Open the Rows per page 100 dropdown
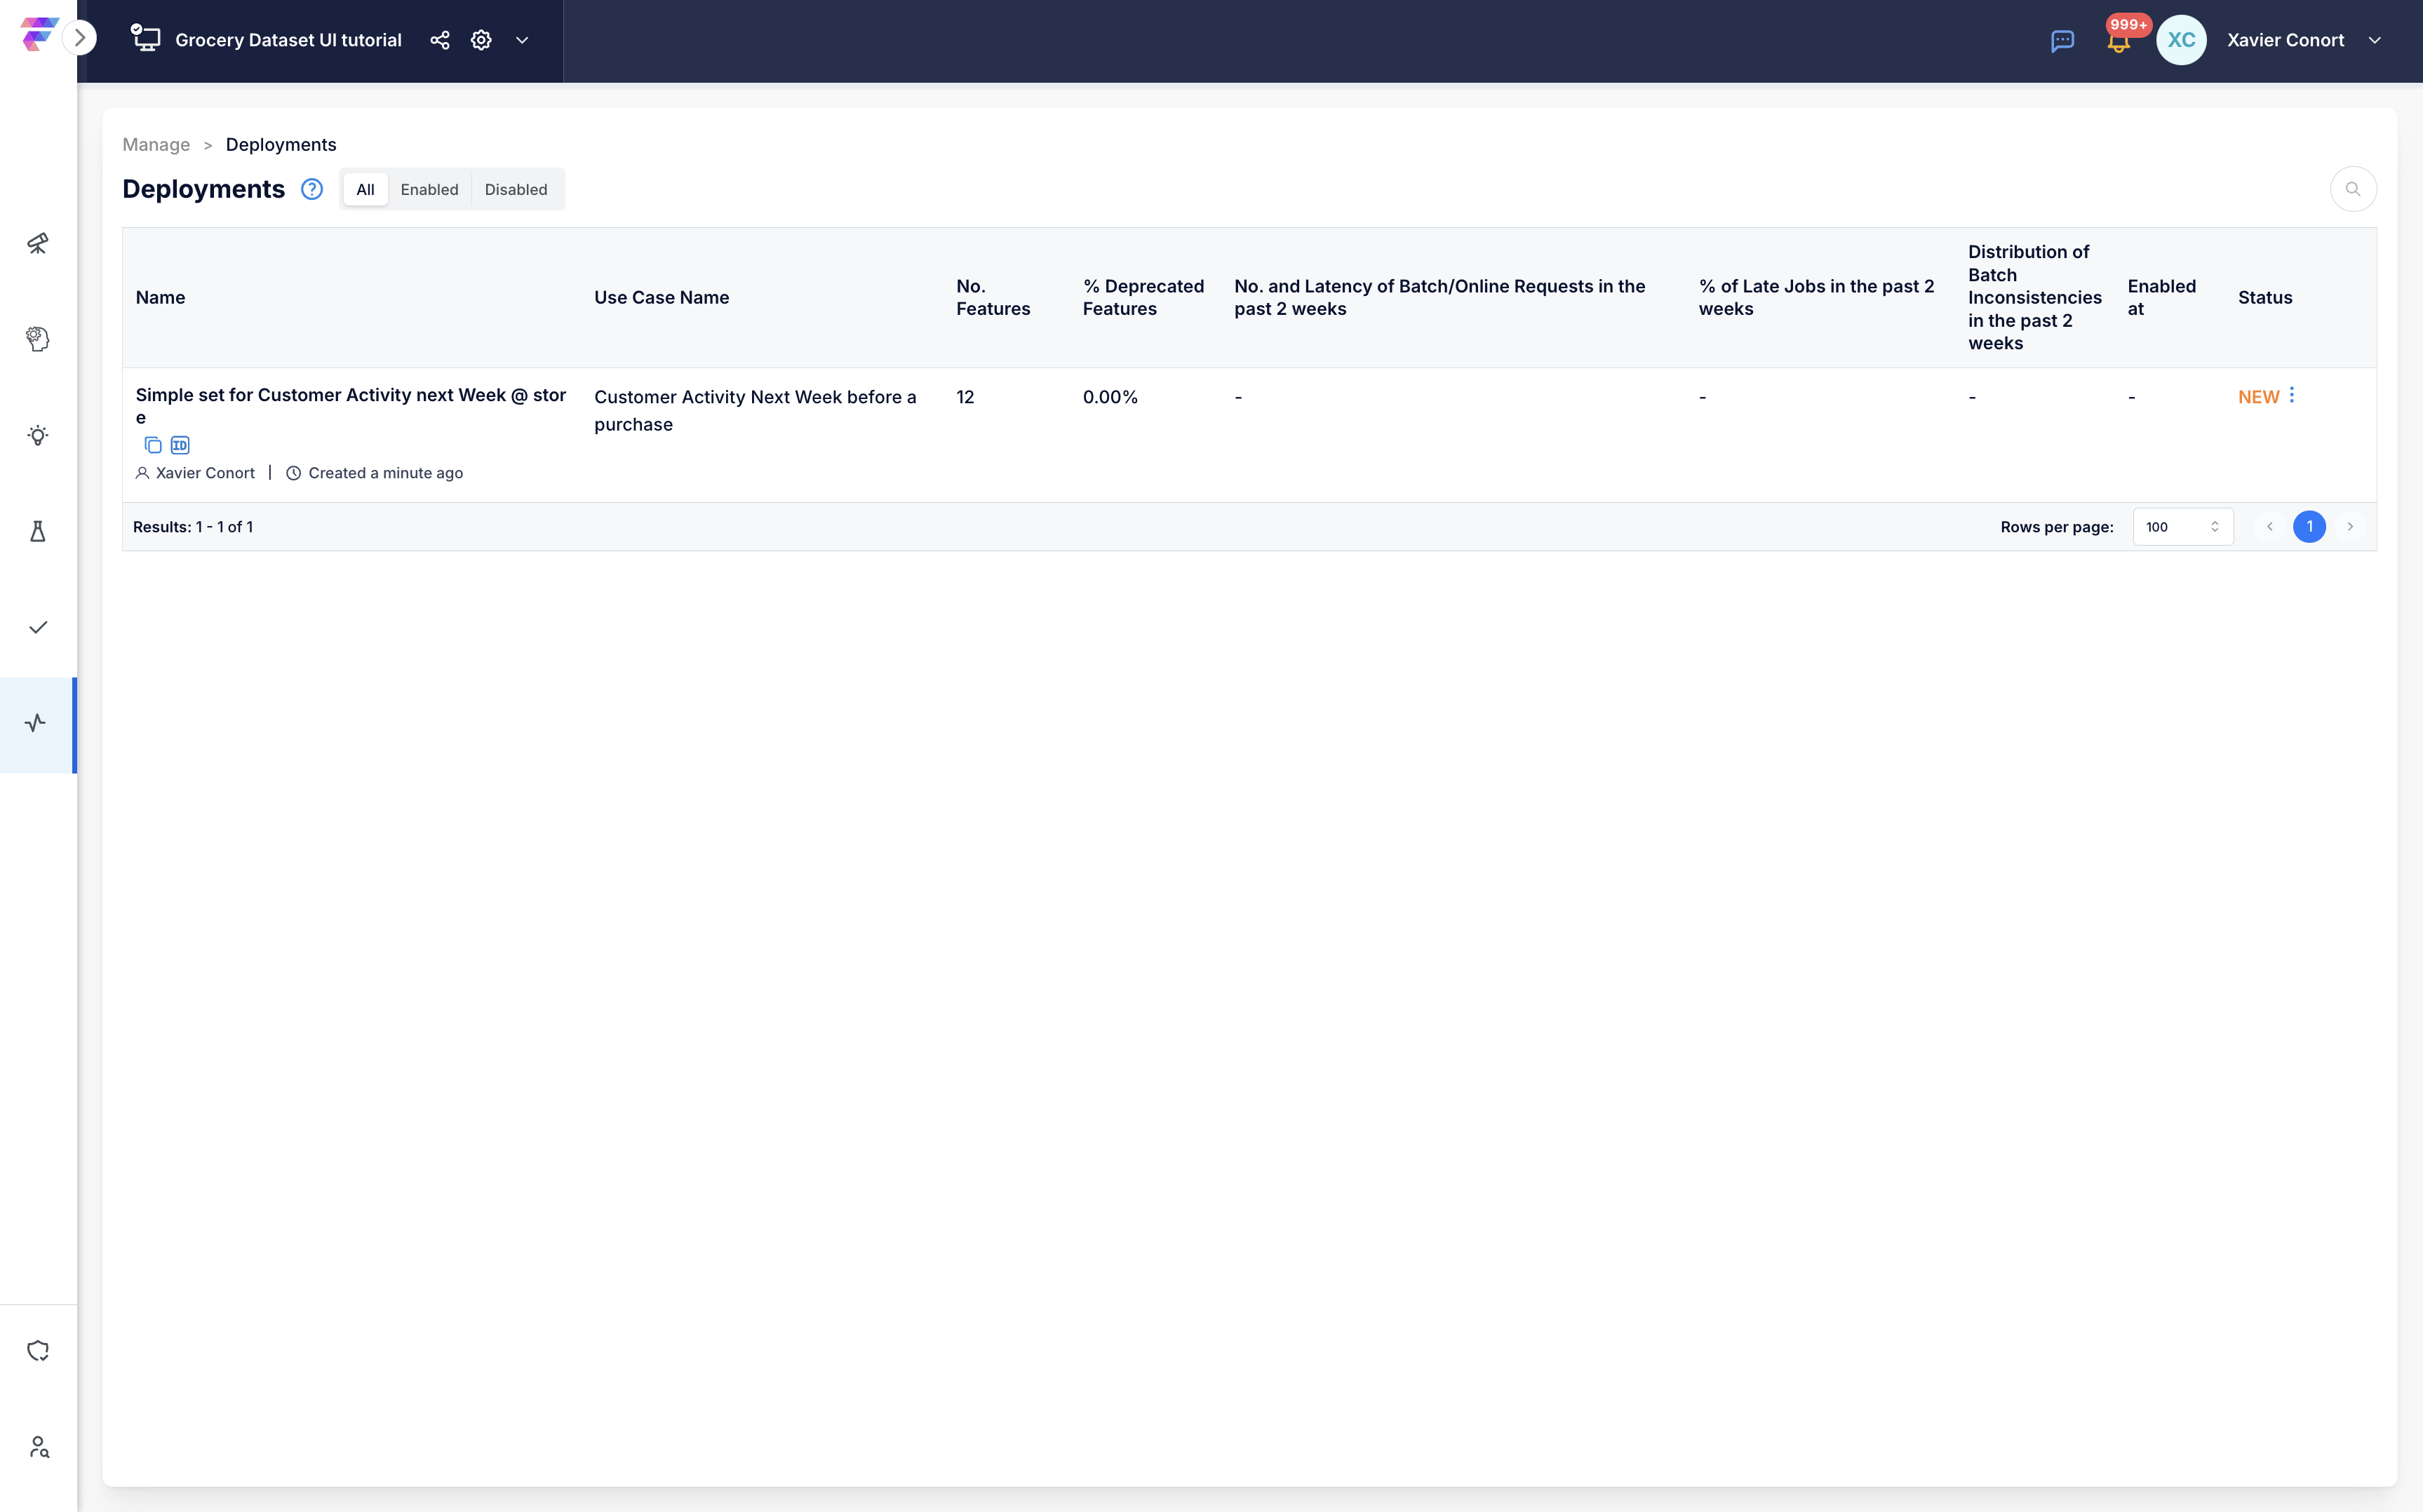 pos(2182,527)
